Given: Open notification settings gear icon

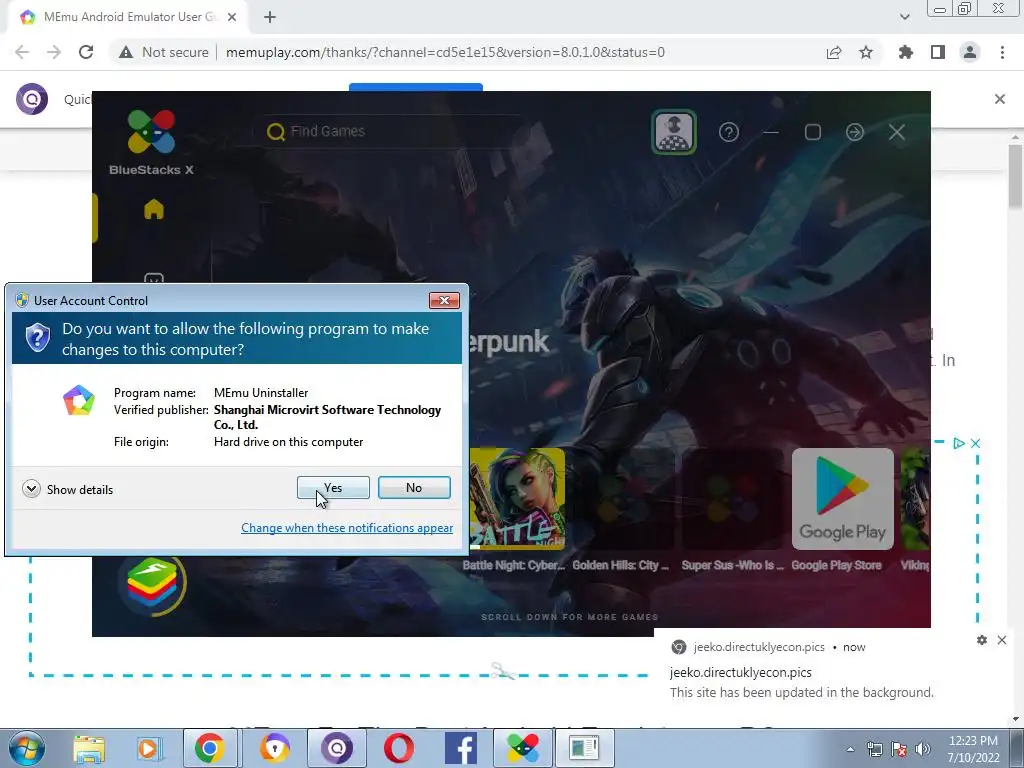Looking at the screenshot, I should [x=982, y=640].
